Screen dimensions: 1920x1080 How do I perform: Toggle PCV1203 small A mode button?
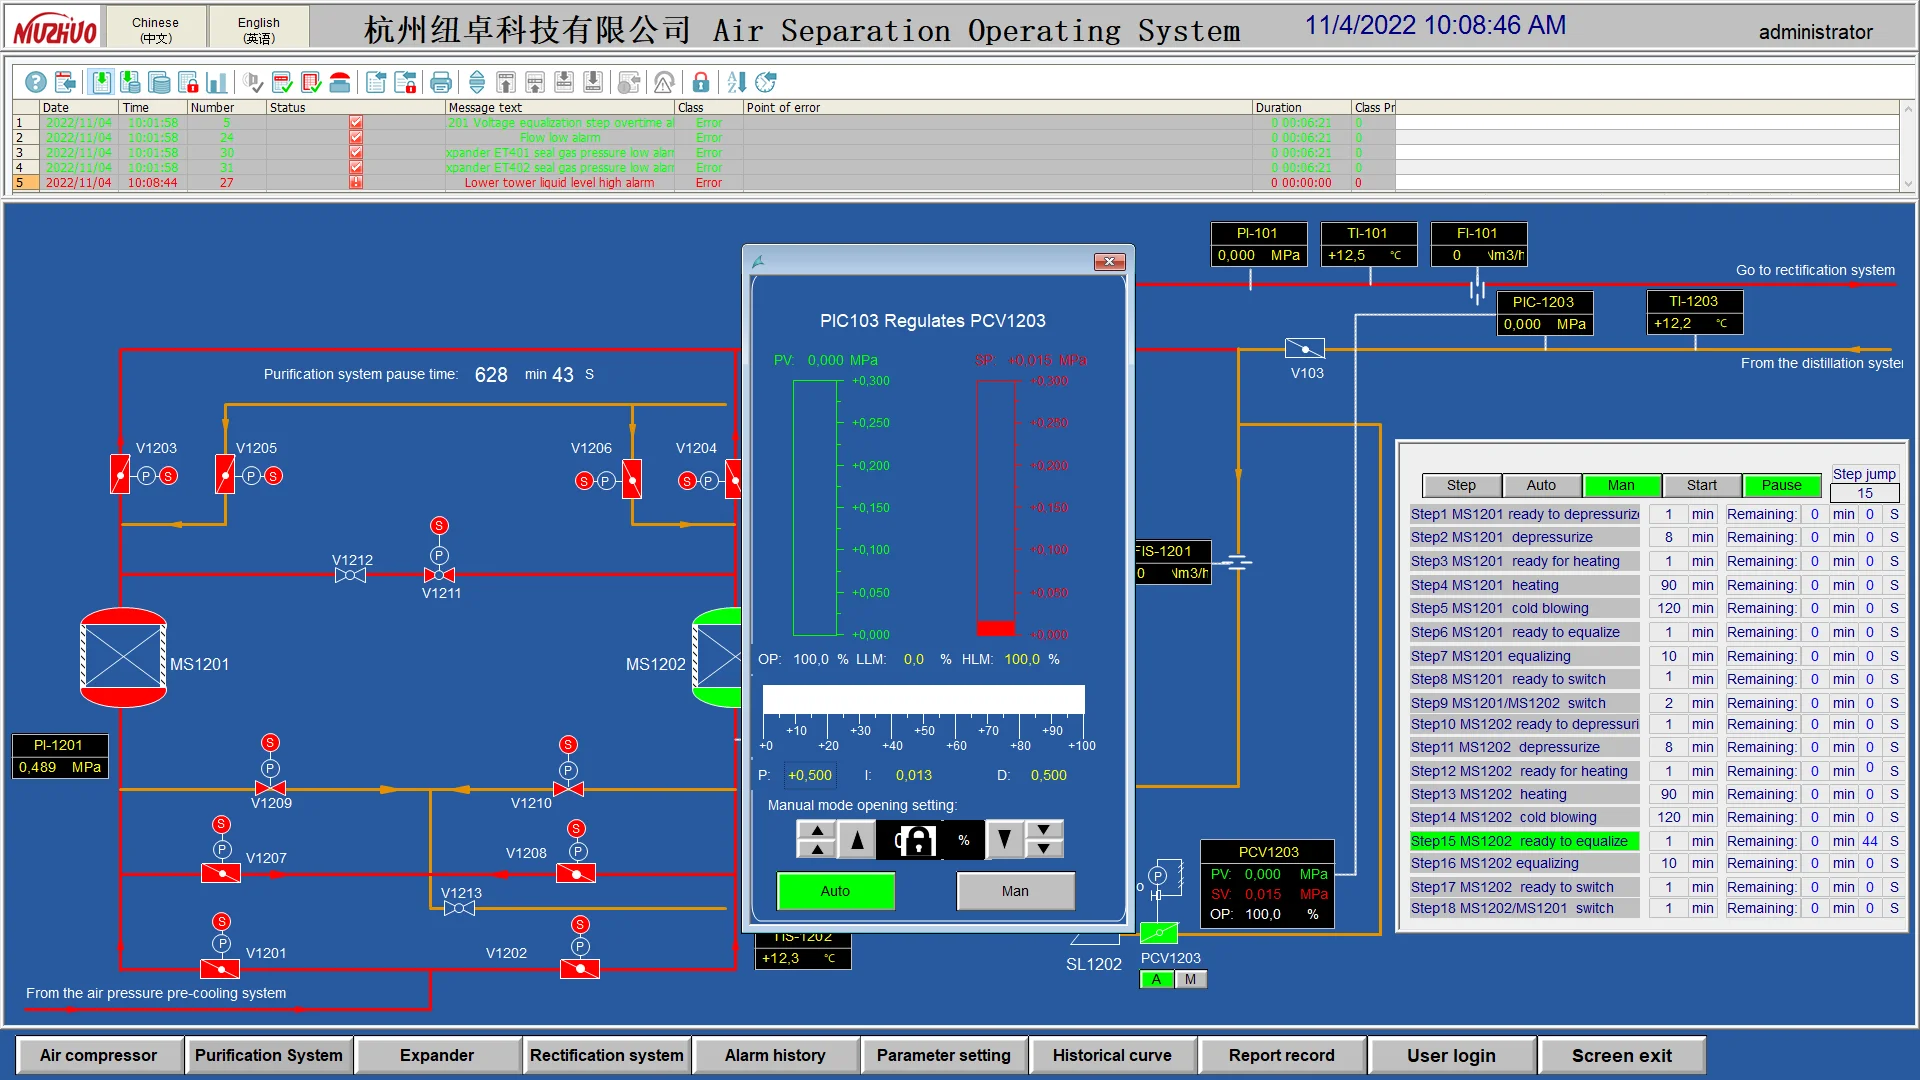[x=1157, y=980]
